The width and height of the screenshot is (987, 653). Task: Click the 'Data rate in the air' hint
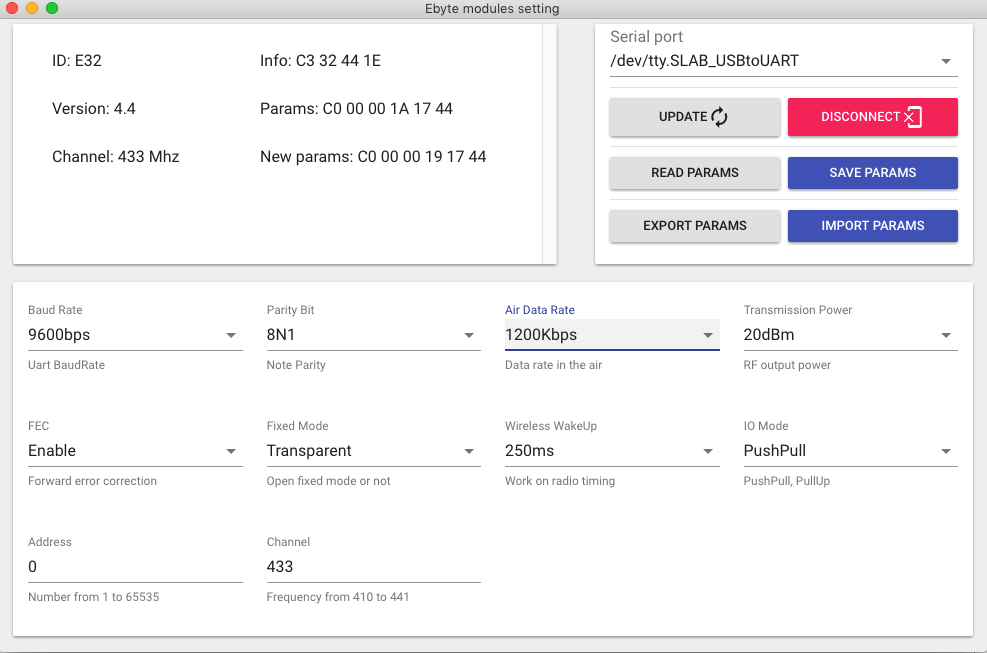[x=553, y=365]
